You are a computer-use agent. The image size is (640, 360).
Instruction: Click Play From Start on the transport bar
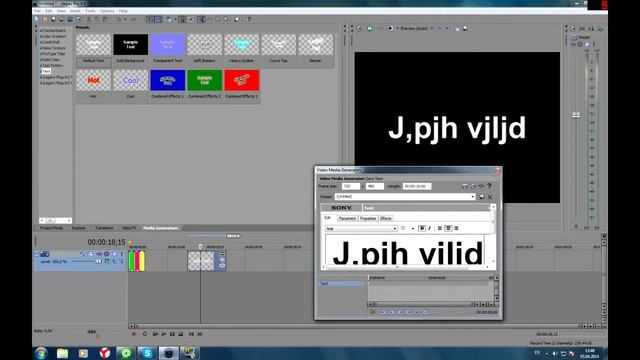[155, 334]
